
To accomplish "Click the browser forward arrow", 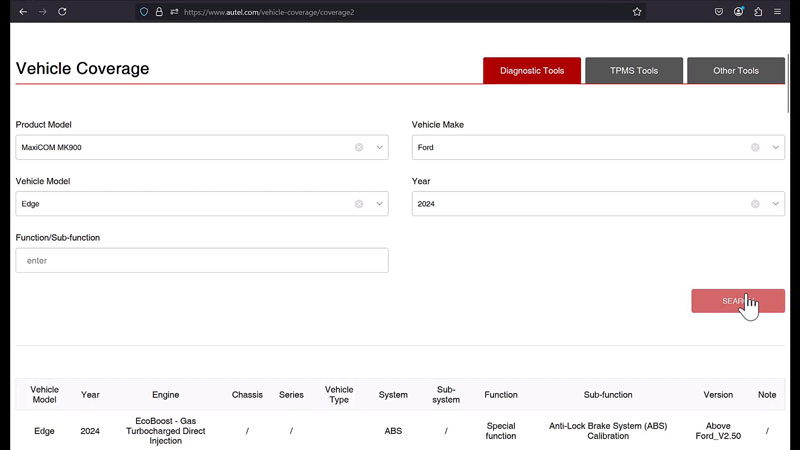I will 42,12.
